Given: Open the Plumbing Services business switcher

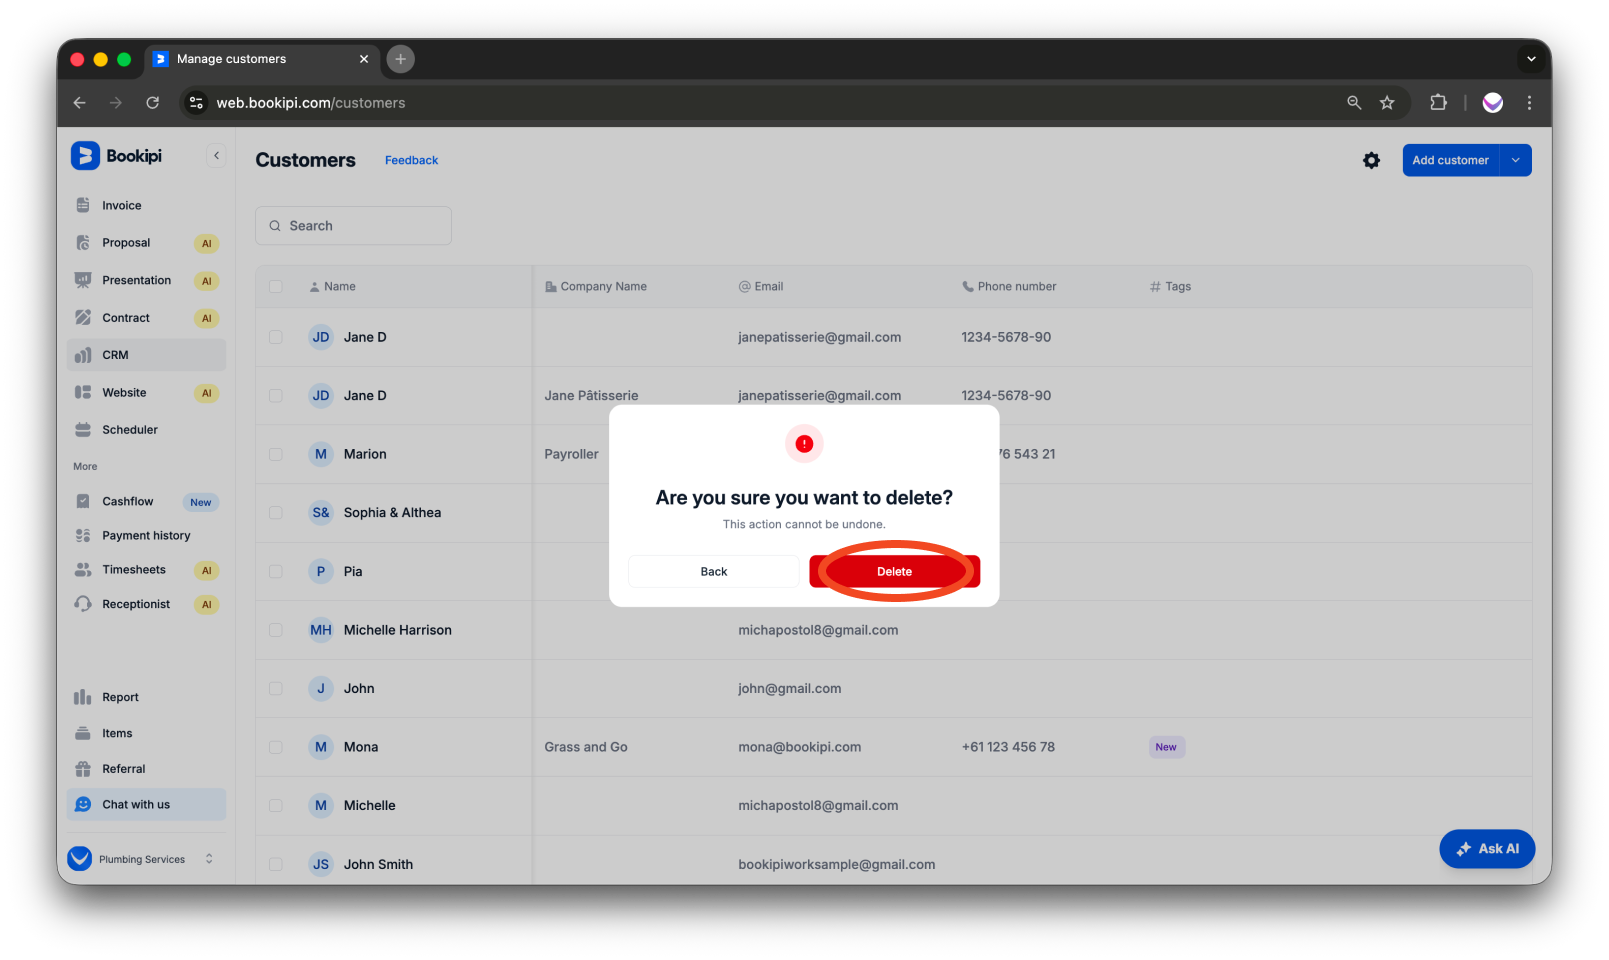Looking at the screenshot, I should click(142, 858).
